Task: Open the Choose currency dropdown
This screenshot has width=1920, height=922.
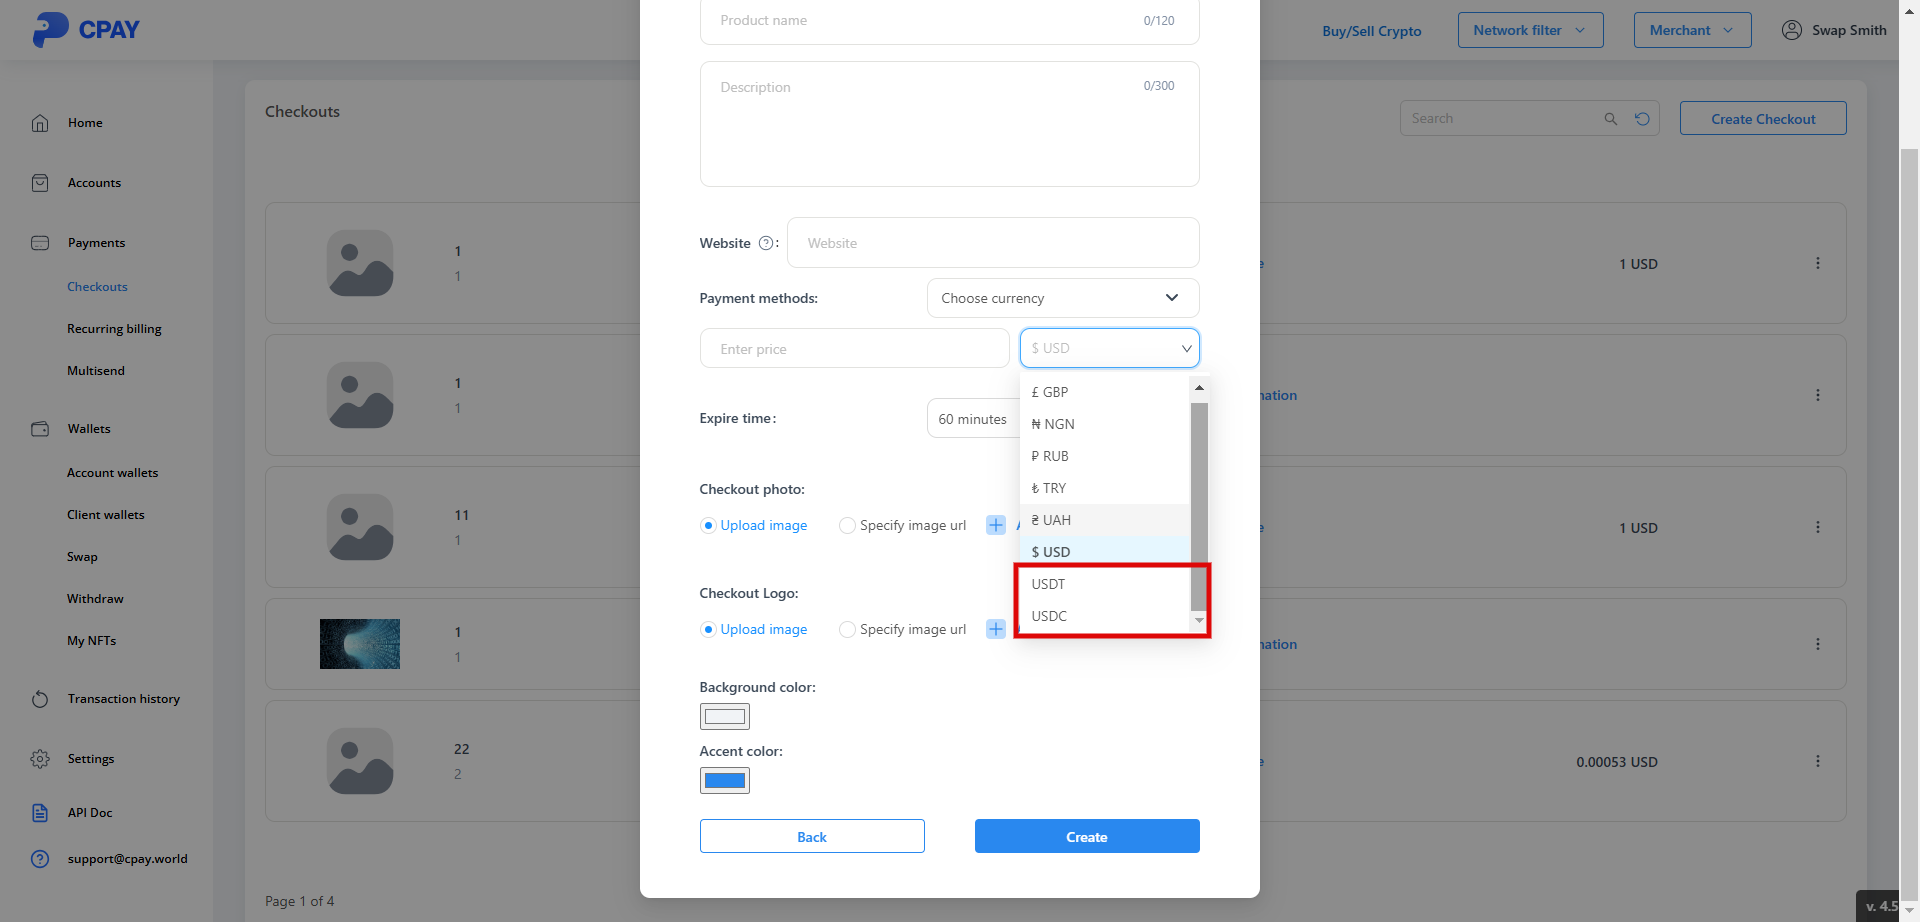Action: [x=1062, y=298]
